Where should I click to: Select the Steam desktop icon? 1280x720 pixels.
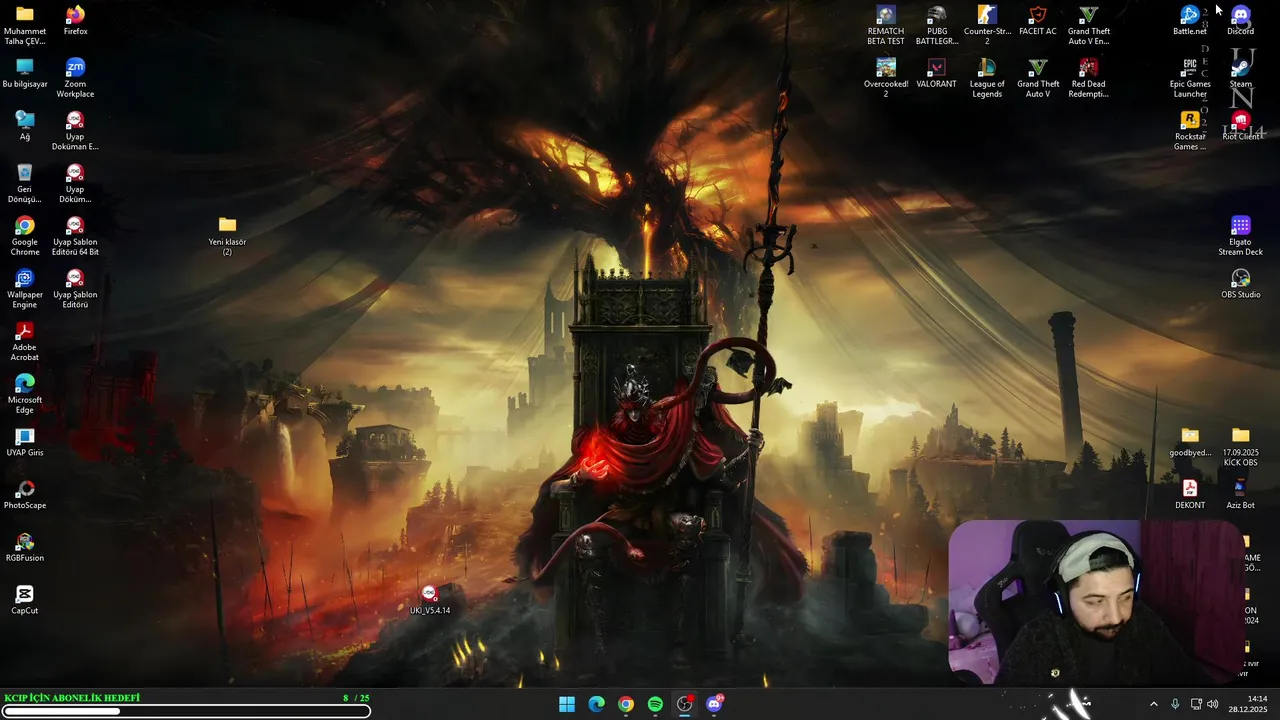(1241, 73)
